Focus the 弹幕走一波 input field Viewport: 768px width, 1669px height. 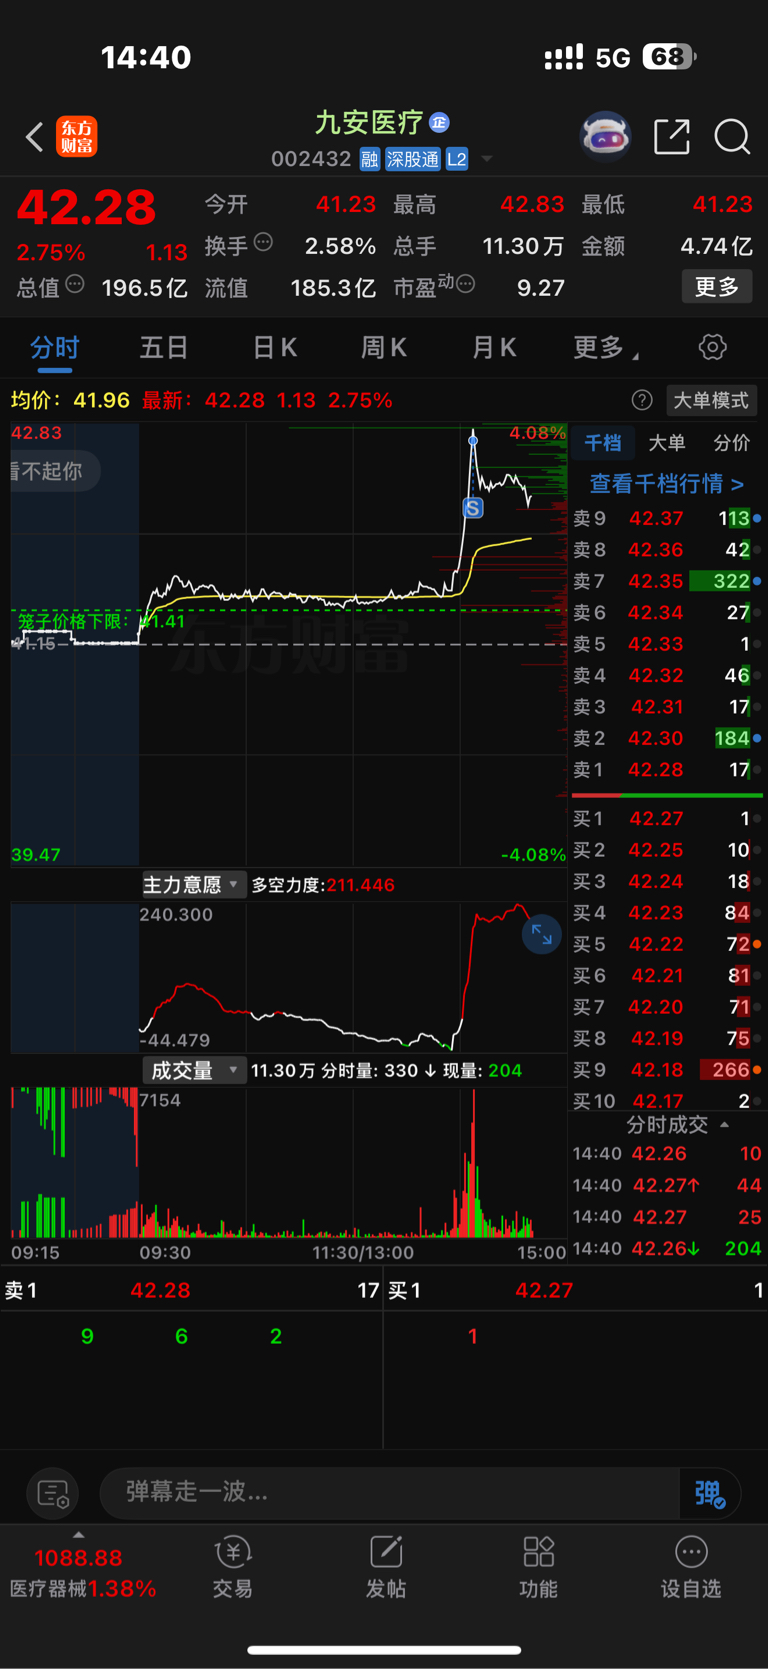coord(390,1494)
